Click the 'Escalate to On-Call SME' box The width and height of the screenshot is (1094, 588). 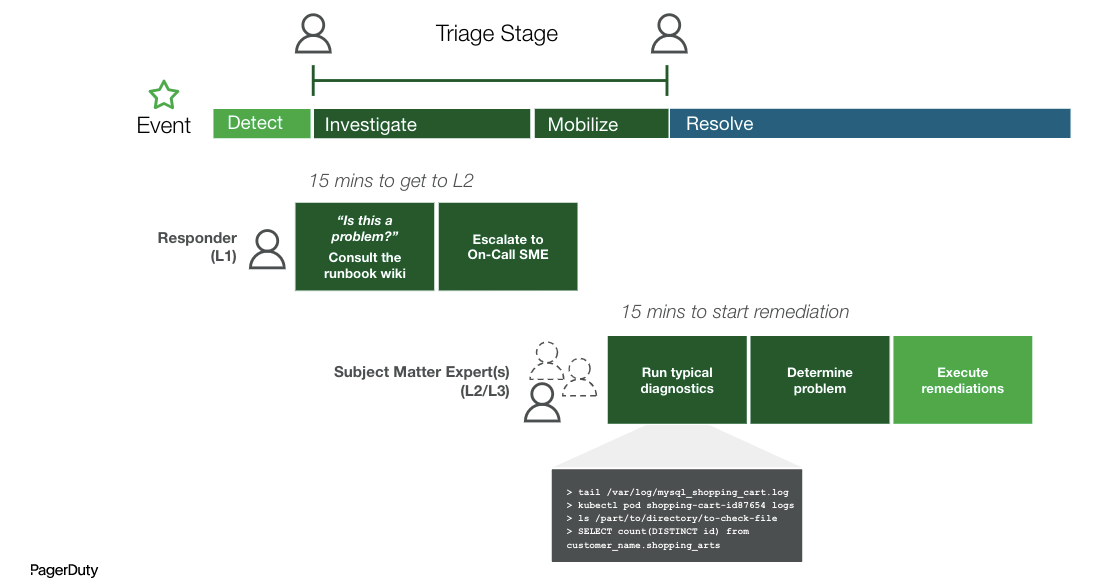508,247
